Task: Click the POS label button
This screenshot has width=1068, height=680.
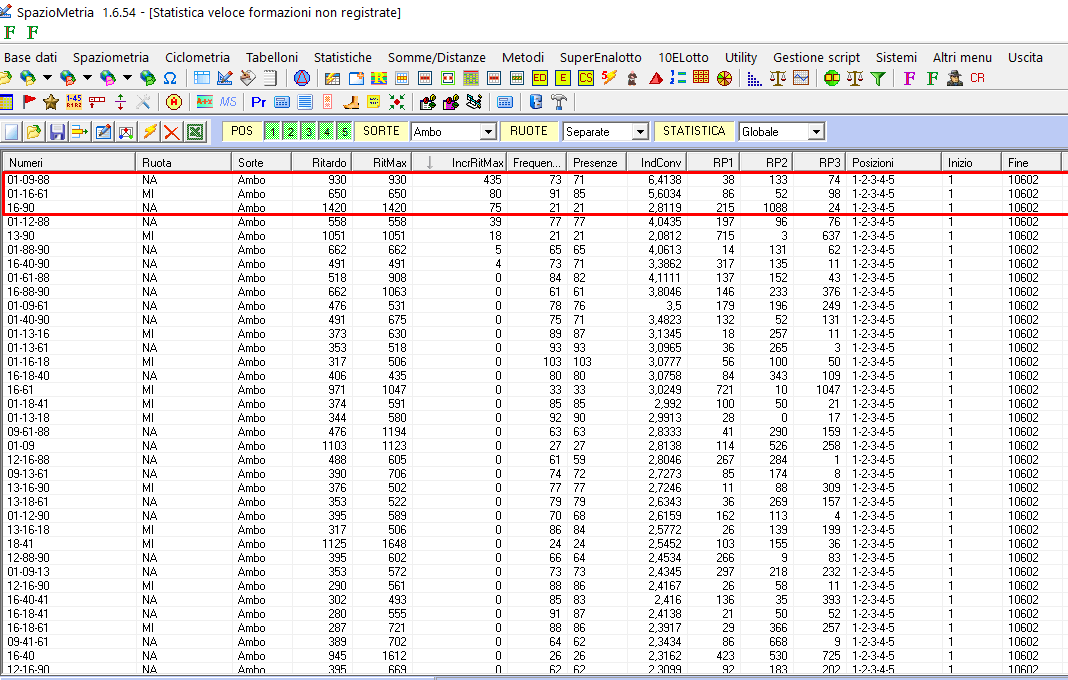Action: (x=242, y=132)
